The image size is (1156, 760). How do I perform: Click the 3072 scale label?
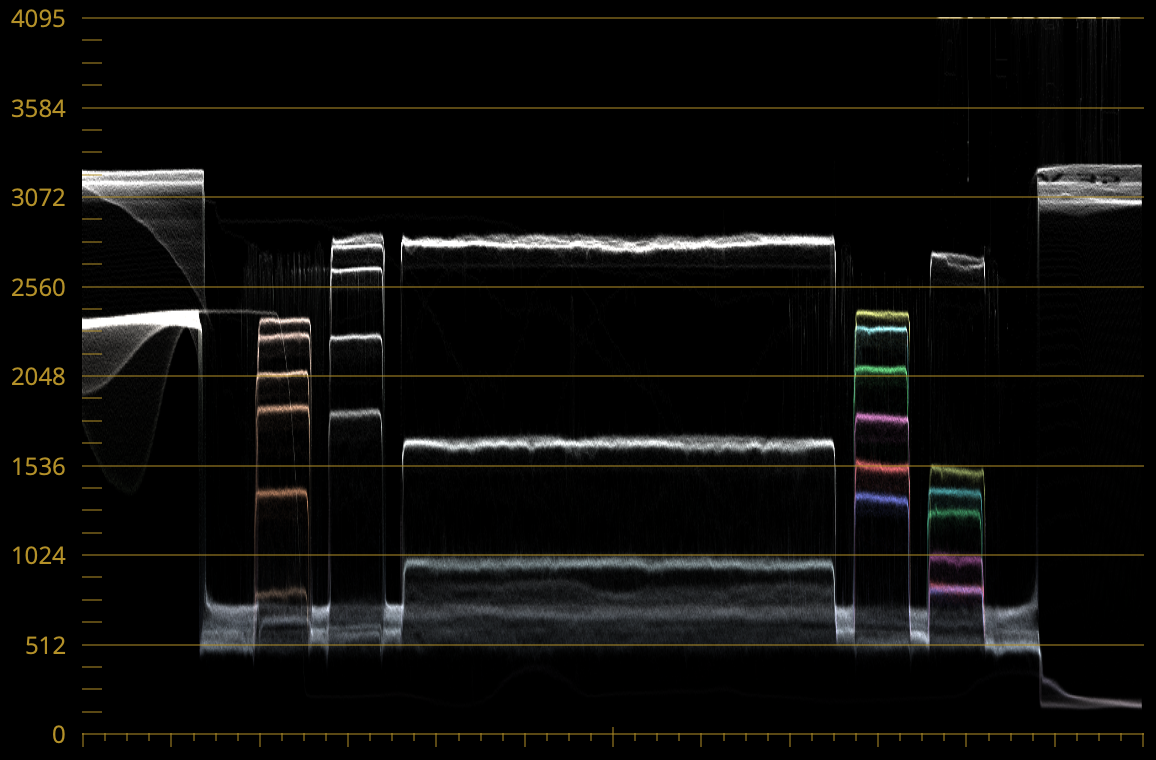[x=37, y=197]
